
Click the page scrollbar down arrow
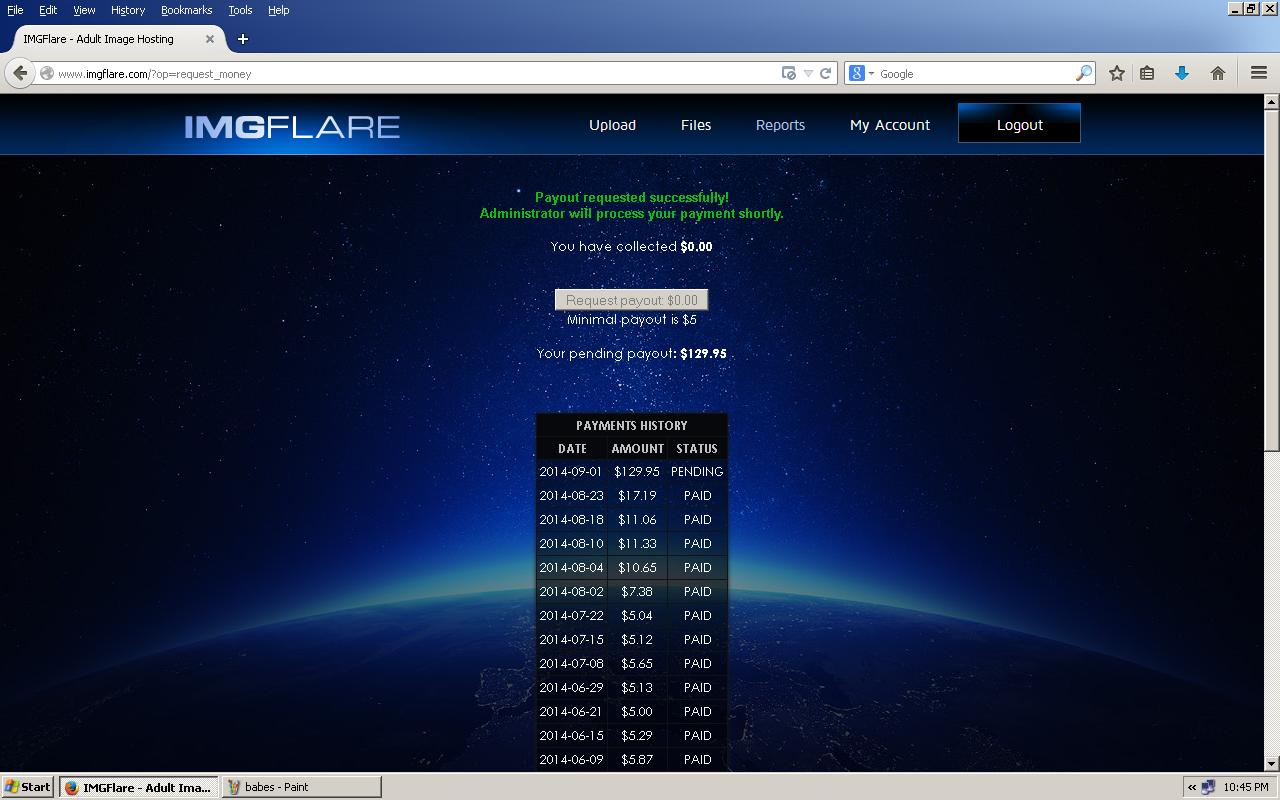tap(1272, 765)
